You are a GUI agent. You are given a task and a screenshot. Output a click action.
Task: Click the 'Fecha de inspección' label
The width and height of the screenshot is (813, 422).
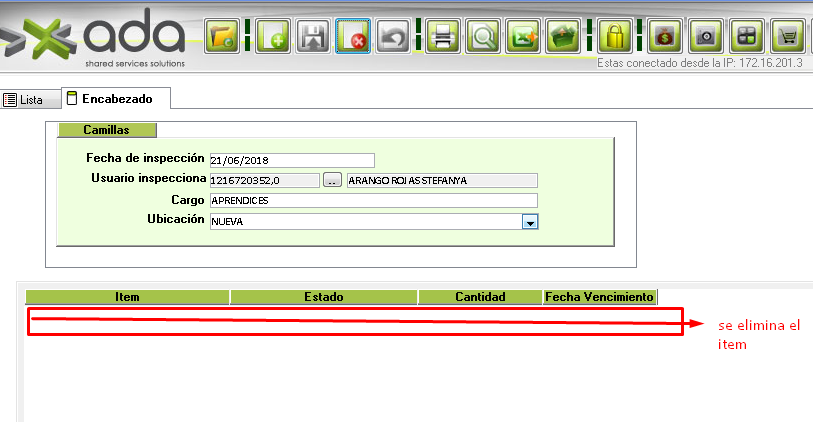pos(145,158)
